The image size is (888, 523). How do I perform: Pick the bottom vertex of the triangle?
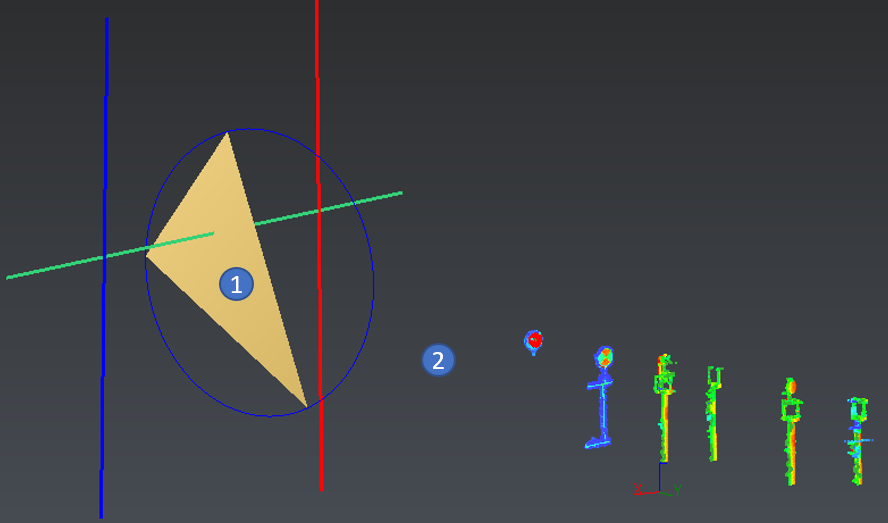click(305, 405)
